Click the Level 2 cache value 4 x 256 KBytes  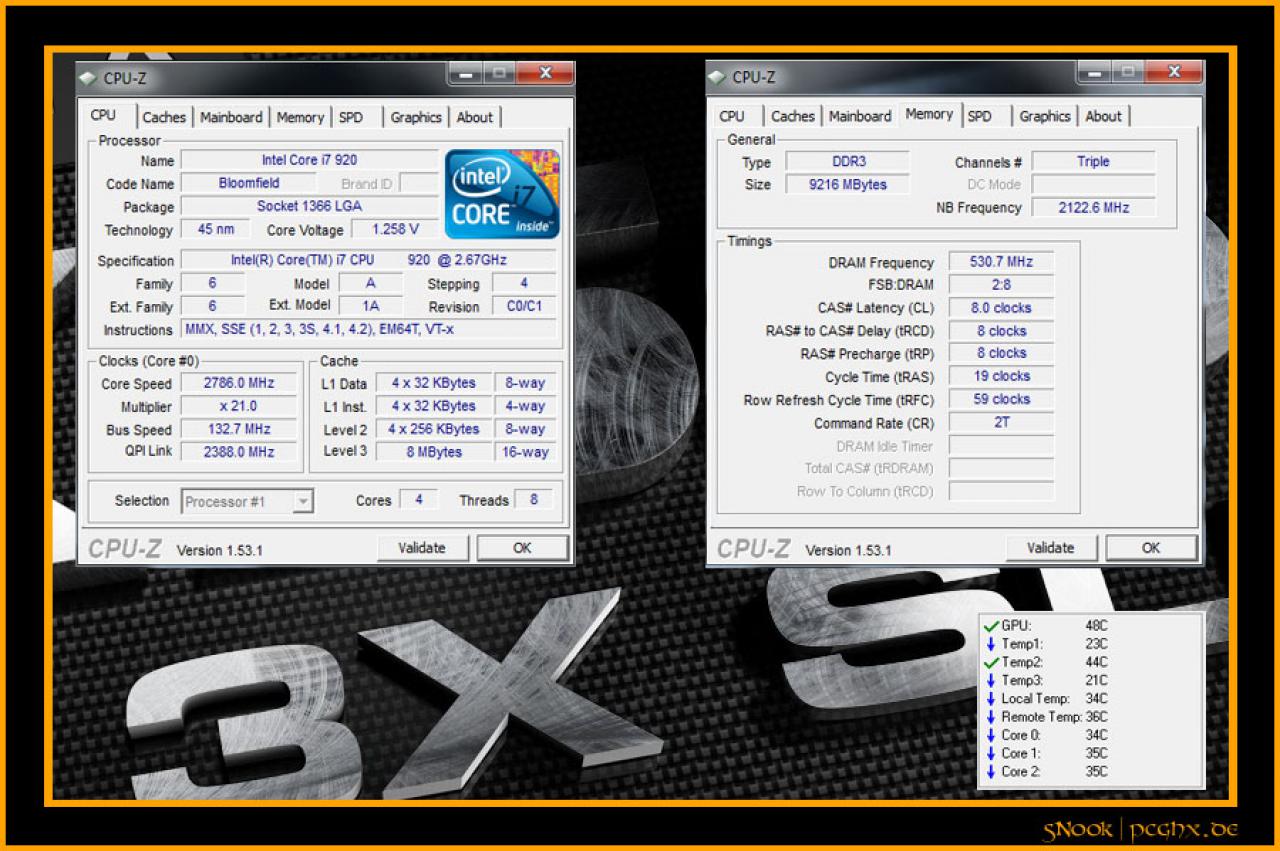433,429
